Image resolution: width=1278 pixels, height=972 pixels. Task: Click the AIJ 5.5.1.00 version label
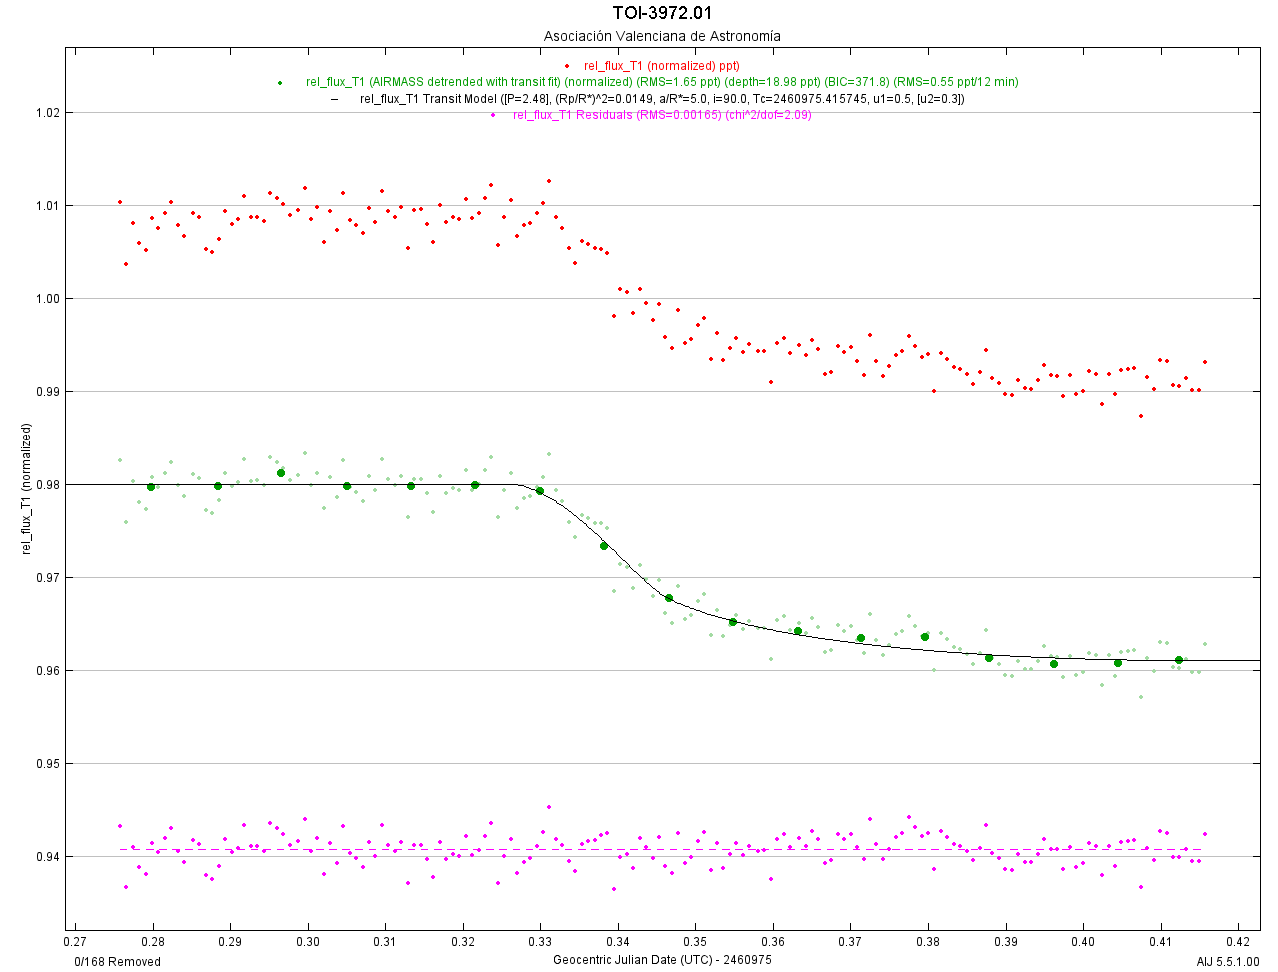pos(1228,962)
